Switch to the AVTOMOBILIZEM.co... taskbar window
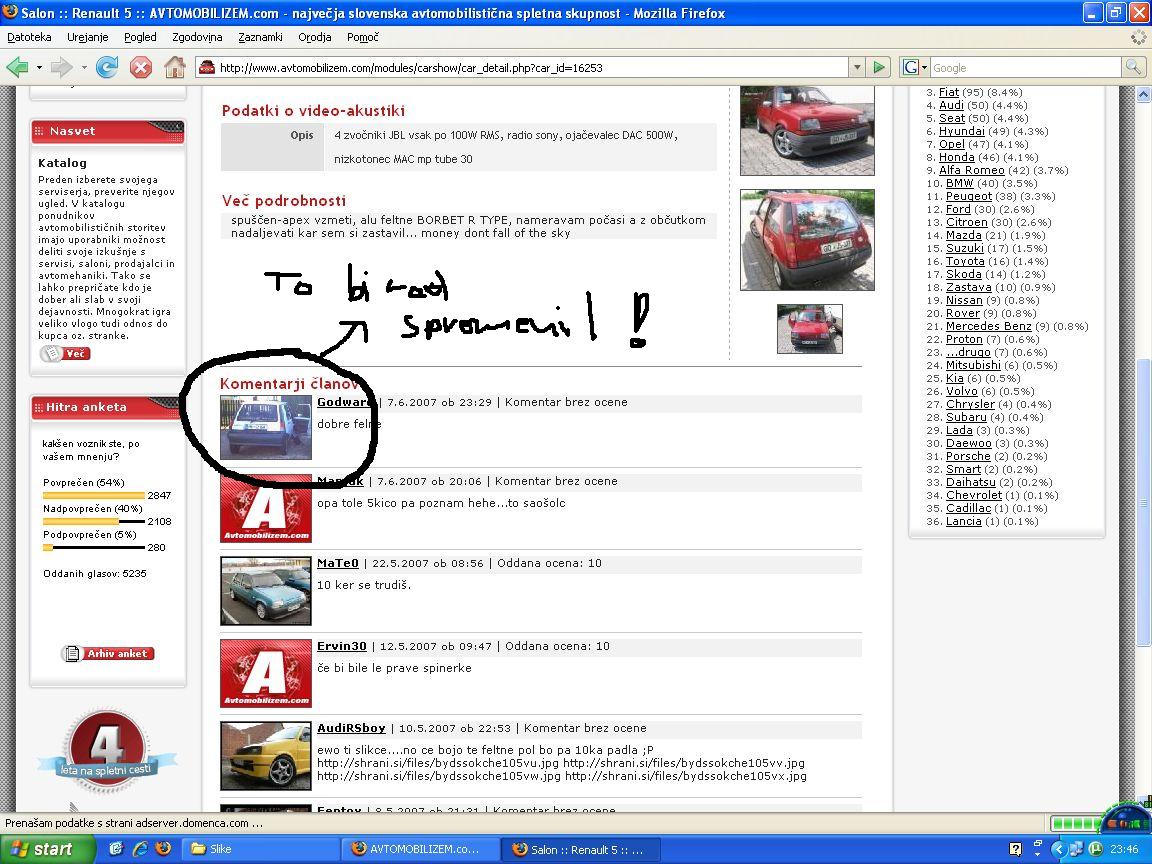 tap(421, 849)
